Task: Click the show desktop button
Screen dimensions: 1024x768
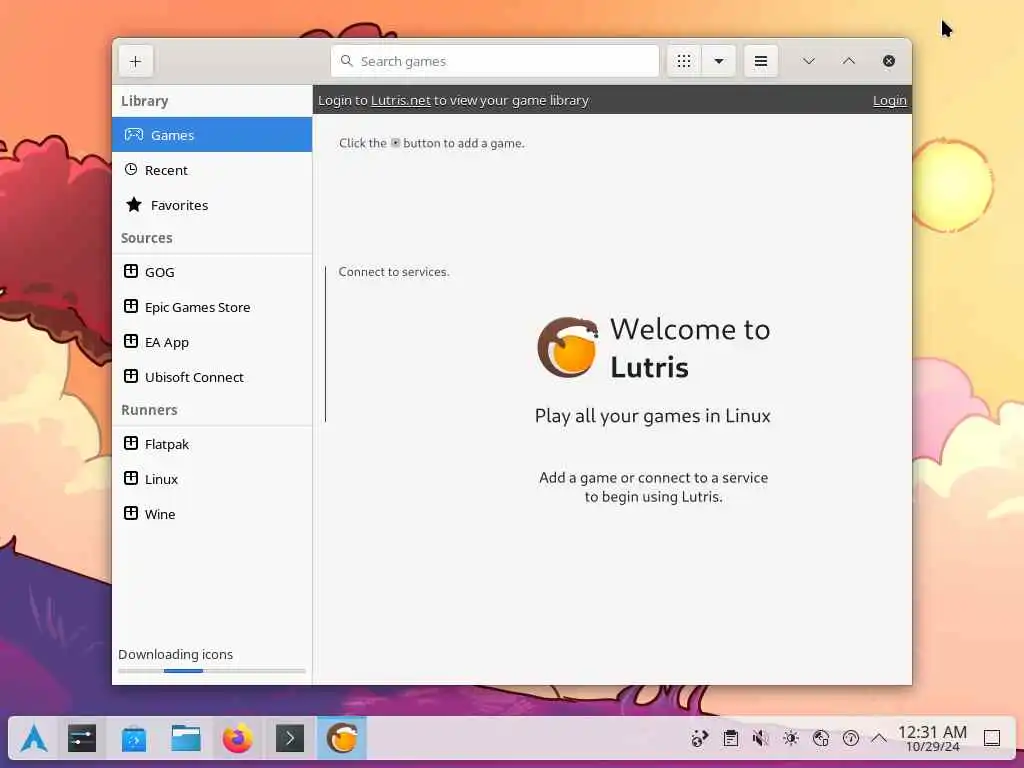Action: pyautogui.click(x=992, y=739)
